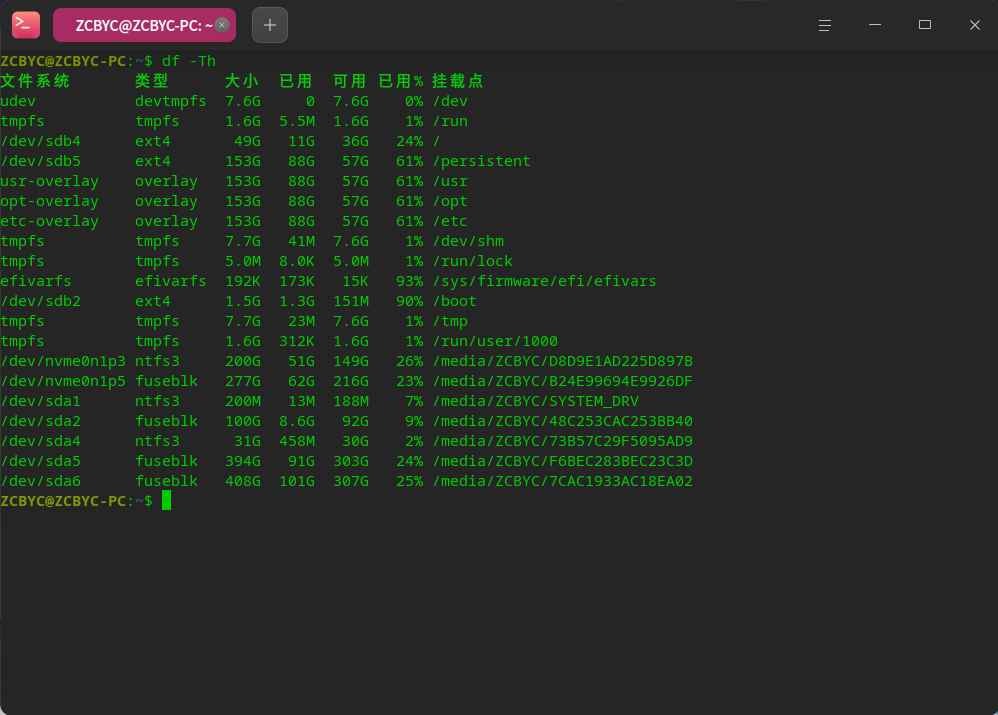Click the '/dev/shm' mount point
Image resolution: width=998 pixels, height=715 pixels.
click(x=468, y=241)
